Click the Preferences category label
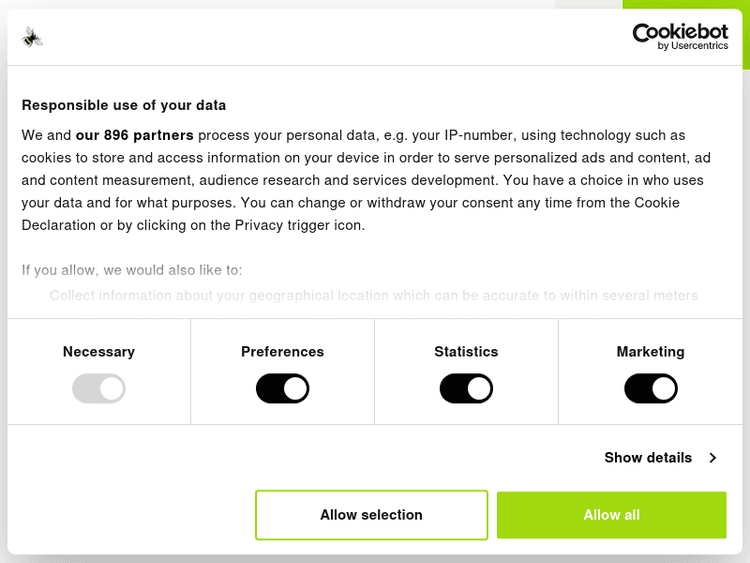The width and height of the screenshot is (750, 563). tap(282, 352)
